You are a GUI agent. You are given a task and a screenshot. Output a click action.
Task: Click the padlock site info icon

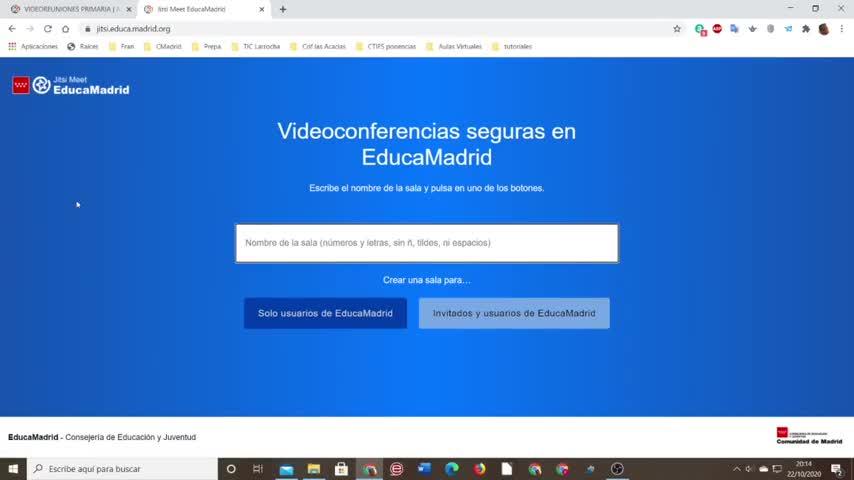(88, 29)
